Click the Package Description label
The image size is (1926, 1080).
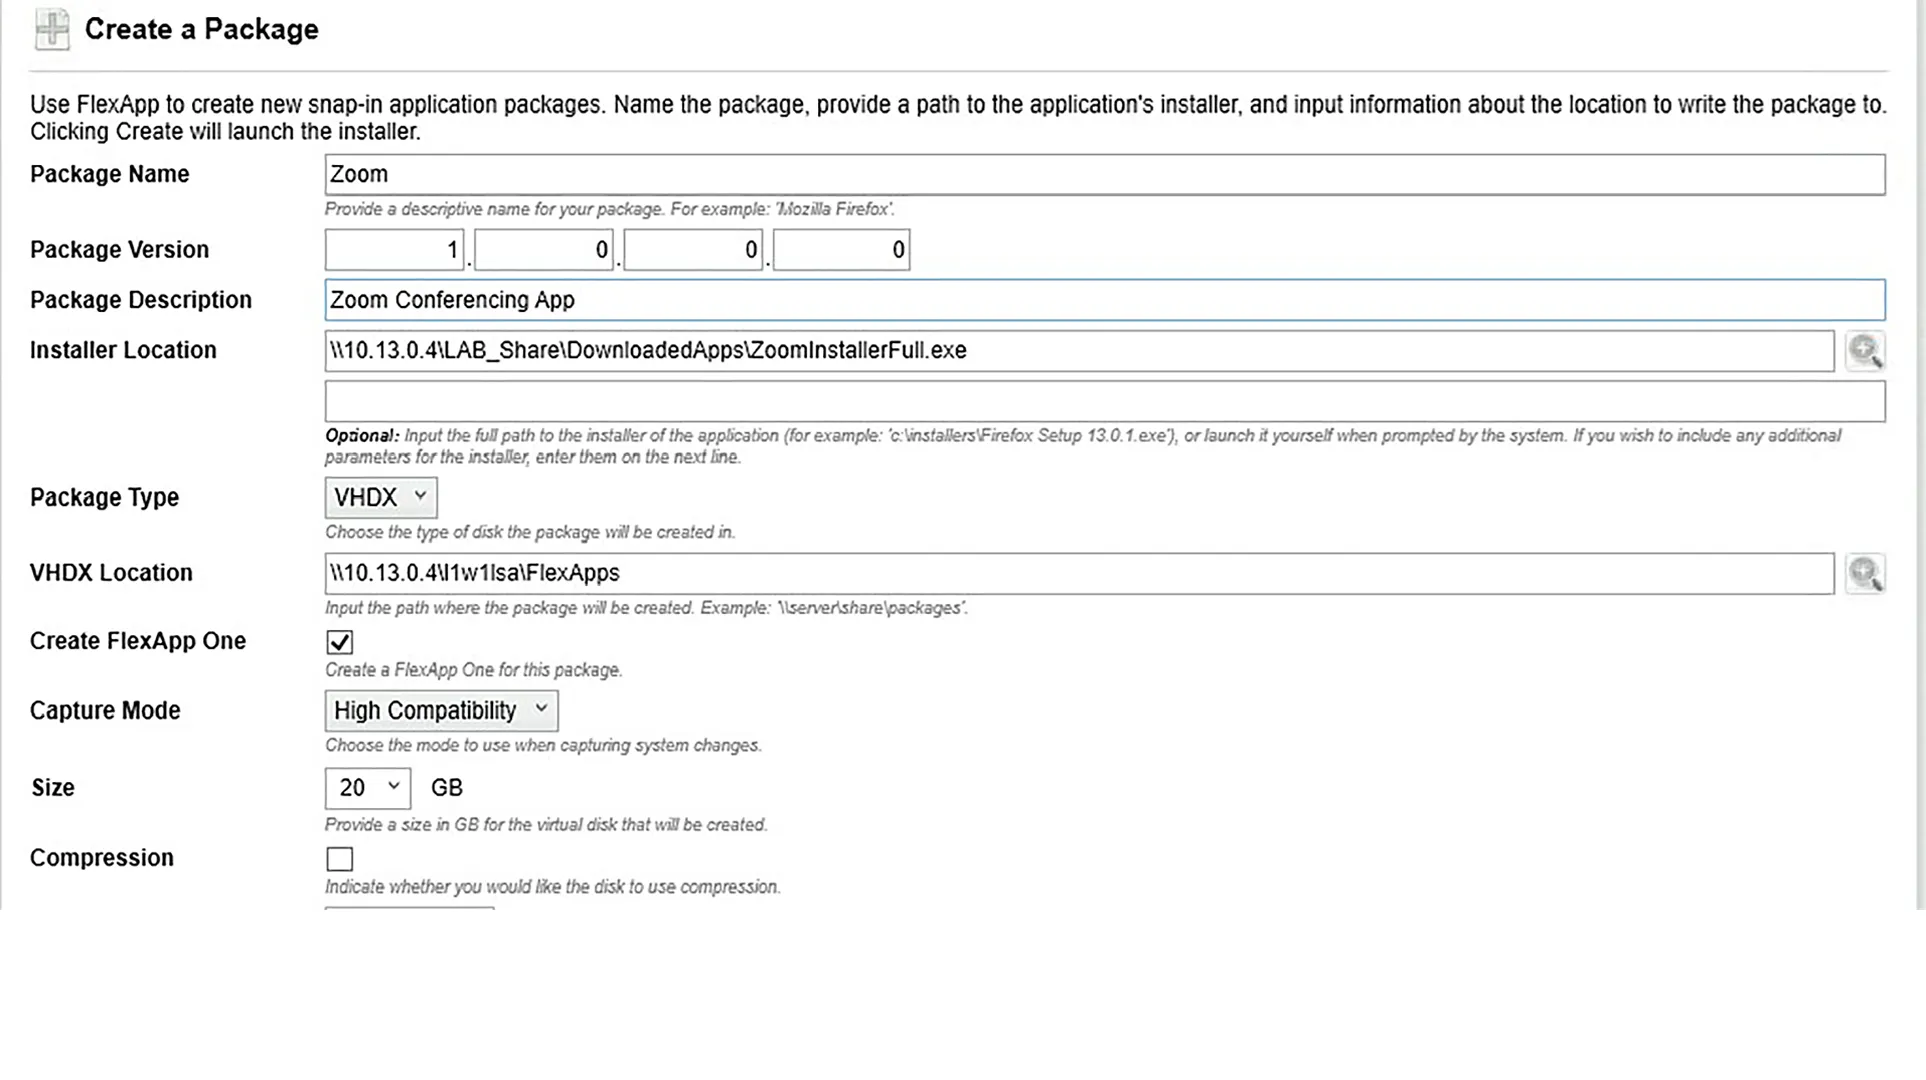tap(141, 300)
